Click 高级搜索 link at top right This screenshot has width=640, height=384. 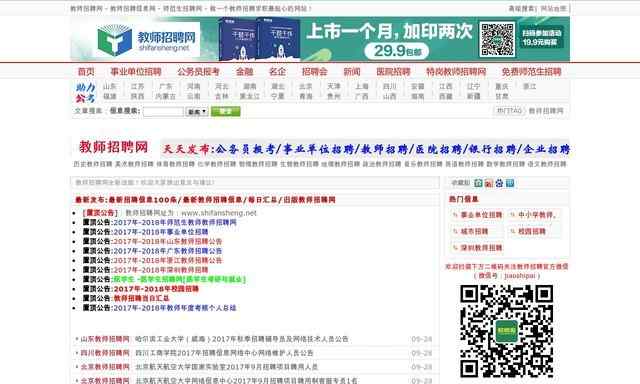tap(522, 8)
